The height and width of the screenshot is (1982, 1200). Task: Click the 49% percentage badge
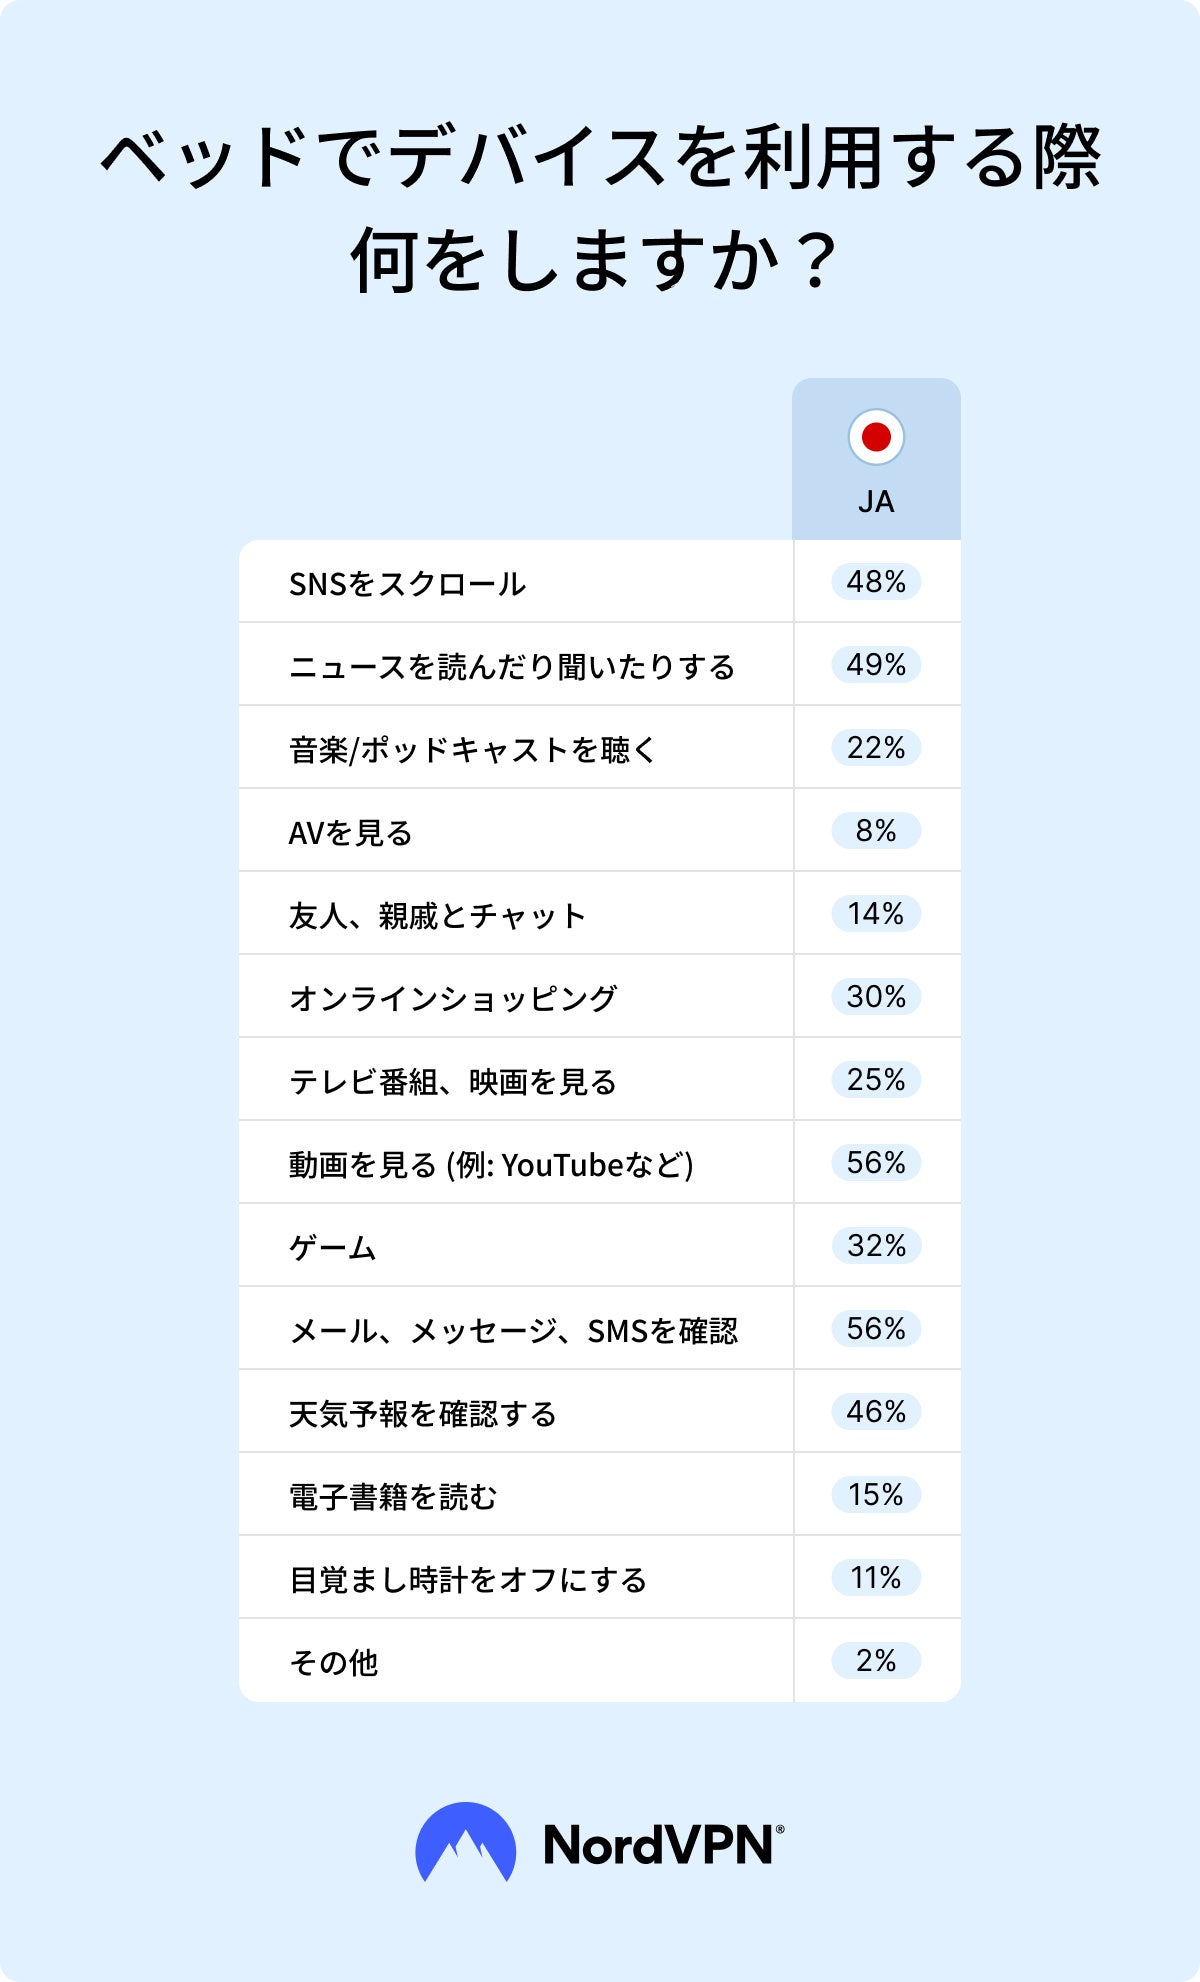(x=876, y=665)
